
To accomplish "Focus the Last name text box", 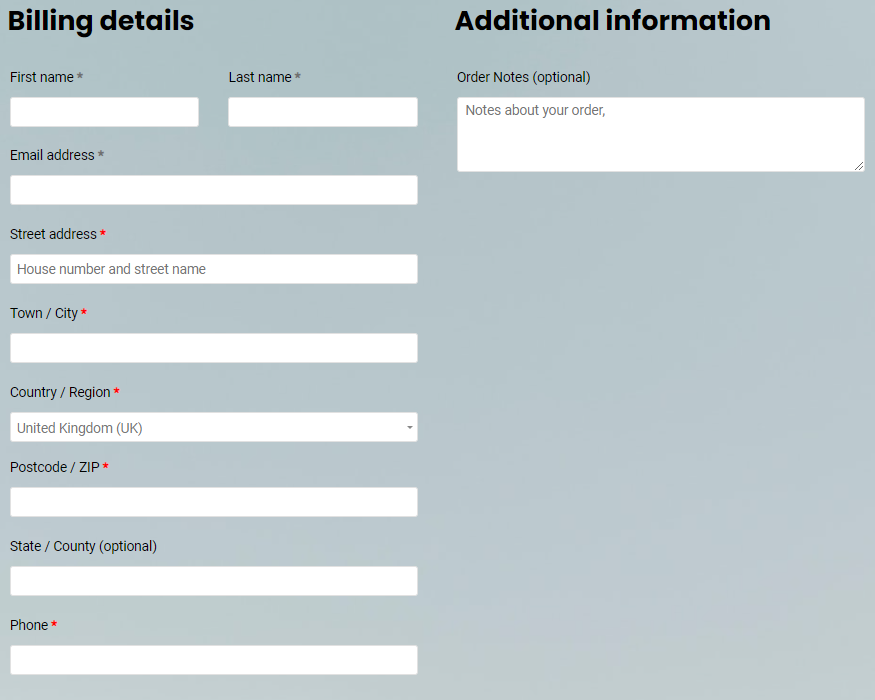I will [x=322, y=112].
